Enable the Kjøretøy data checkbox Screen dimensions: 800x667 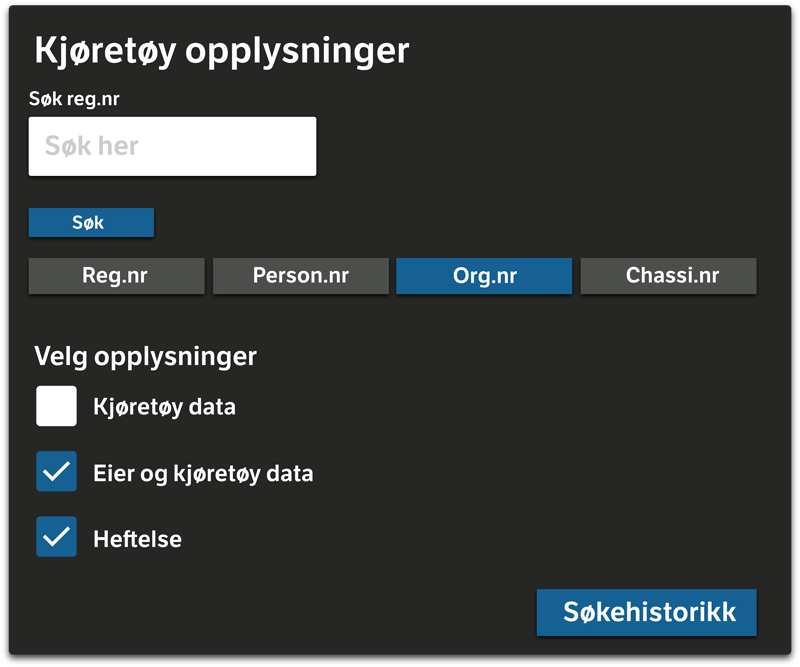point(57,406)
